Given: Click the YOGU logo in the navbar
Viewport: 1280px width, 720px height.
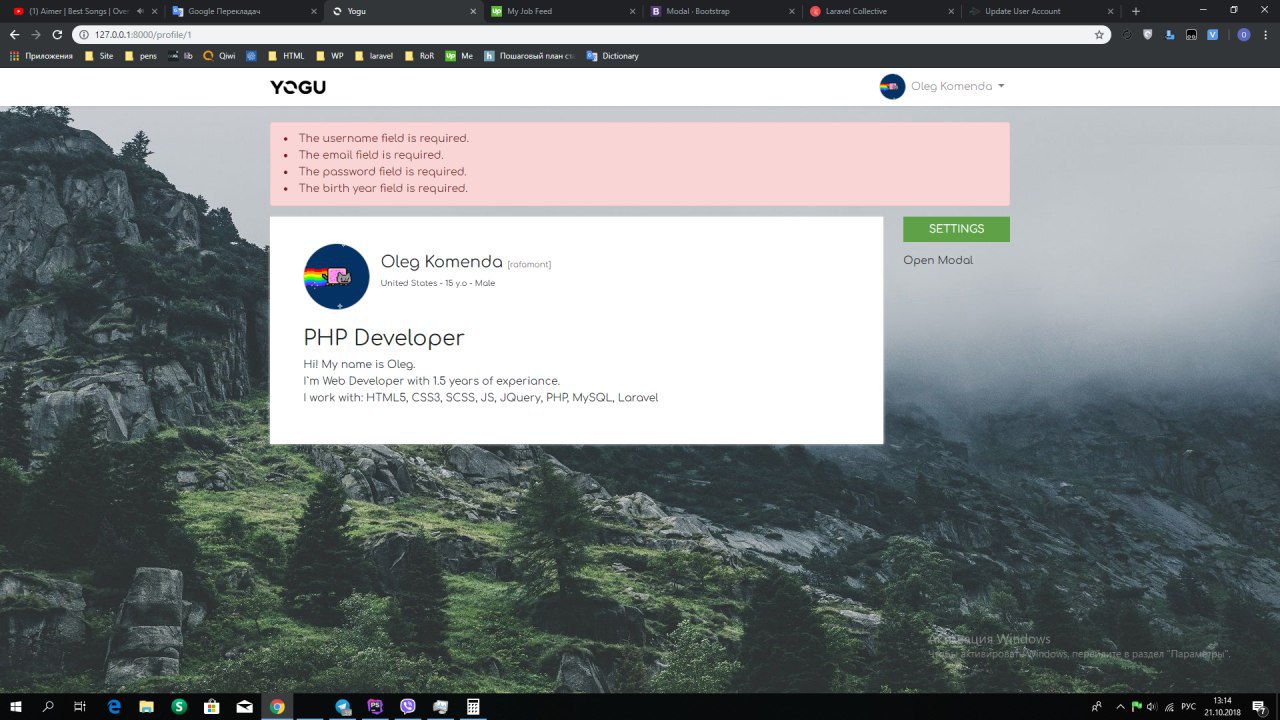Looking at the screenshot, I should coord(298,87).
